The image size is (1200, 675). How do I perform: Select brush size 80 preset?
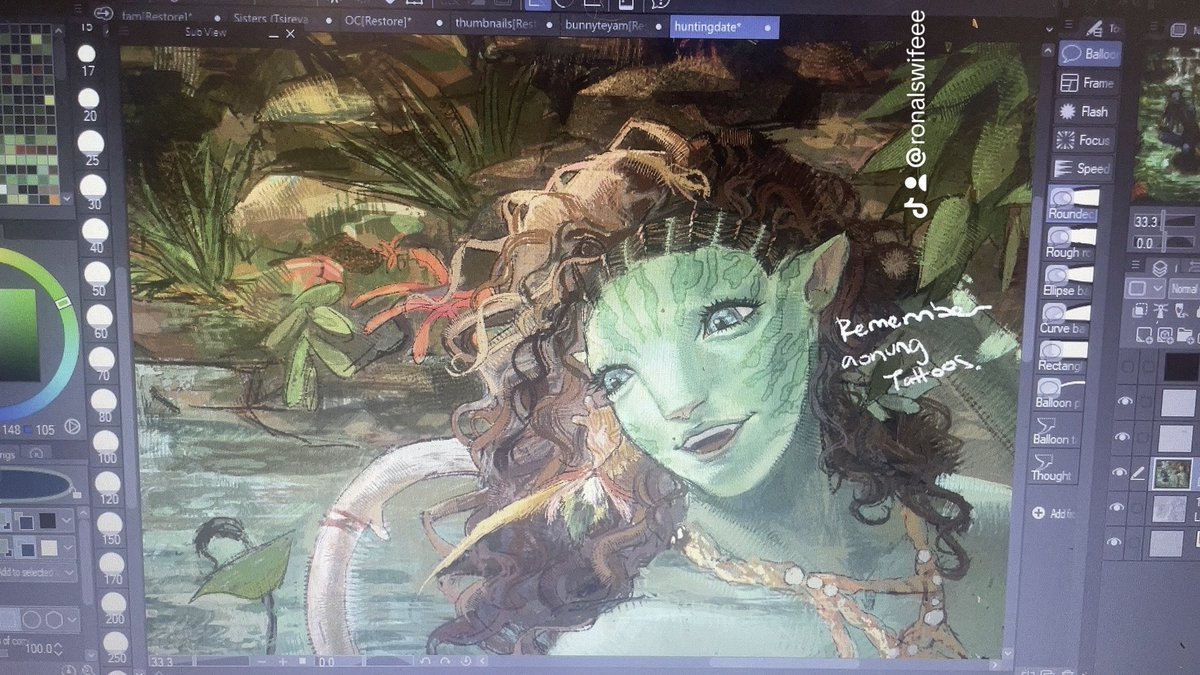[x=104, y=407]
